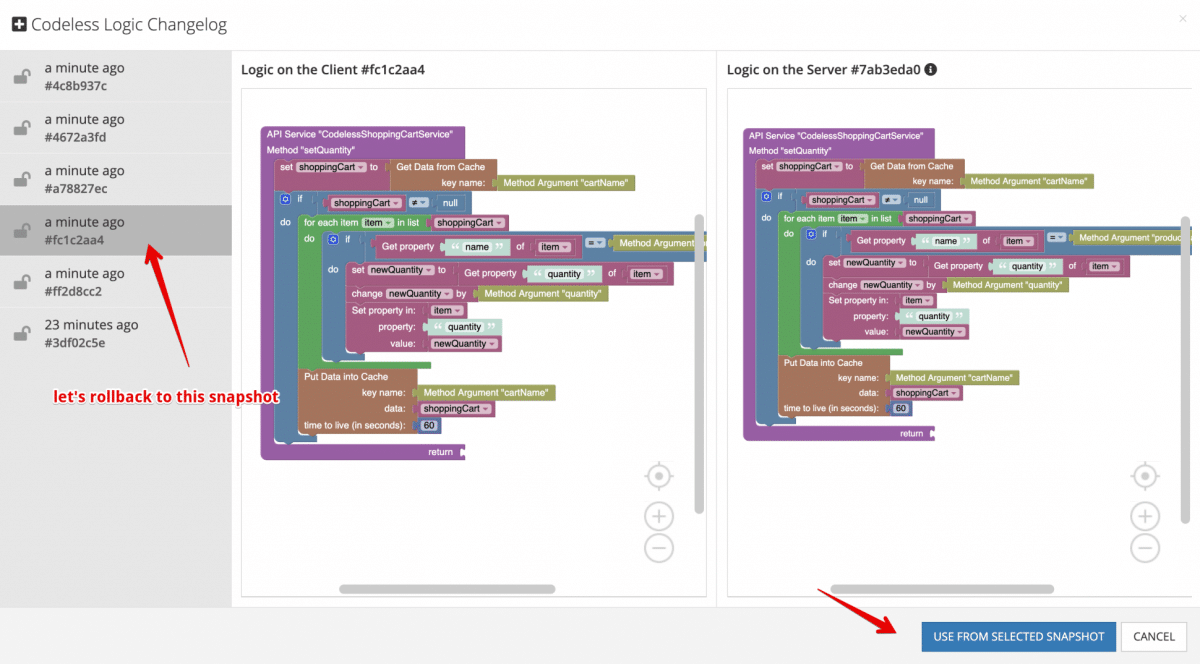The width and height of the screenshot is (1200, 664).
Task: Click the 'quantity' property text field in Client Set property block
Action: coord(464,327)
